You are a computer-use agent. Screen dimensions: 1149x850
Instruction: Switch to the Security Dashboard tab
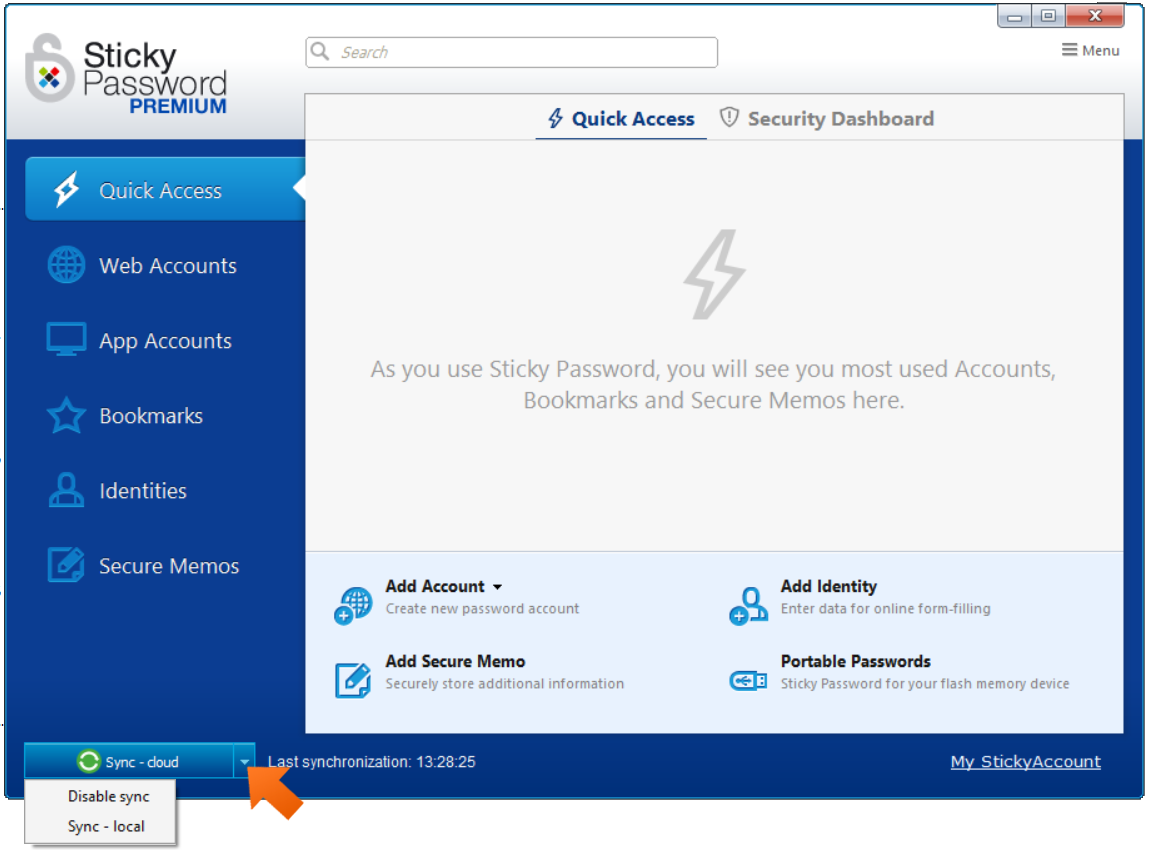tap(827, 119)
